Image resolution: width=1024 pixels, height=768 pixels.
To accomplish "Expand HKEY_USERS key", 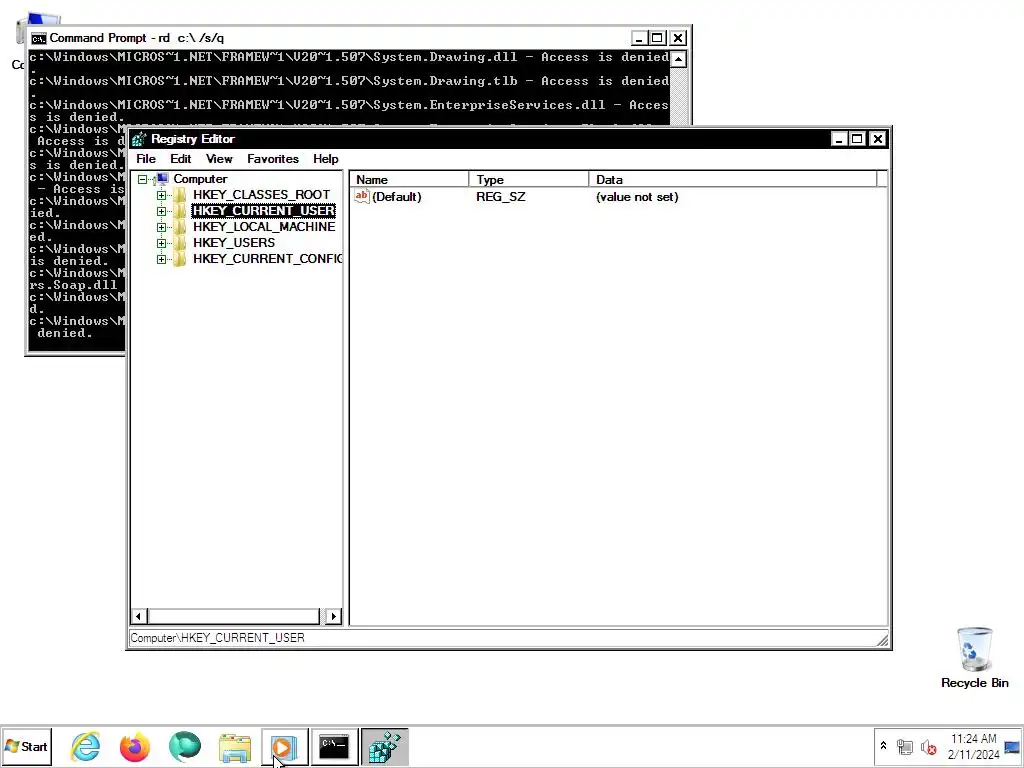I will [161, 243].
